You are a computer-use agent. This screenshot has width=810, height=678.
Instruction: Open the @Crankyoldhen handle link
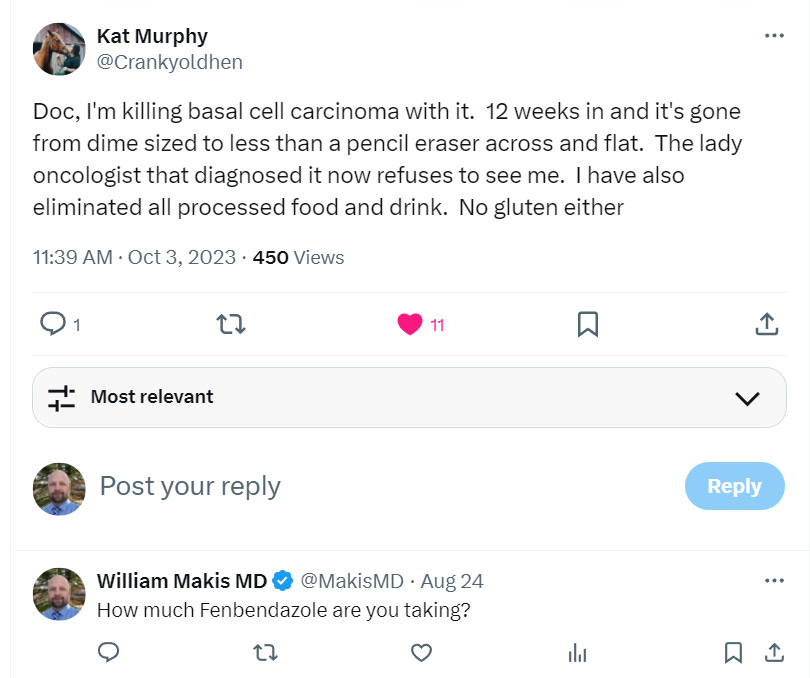169,62
